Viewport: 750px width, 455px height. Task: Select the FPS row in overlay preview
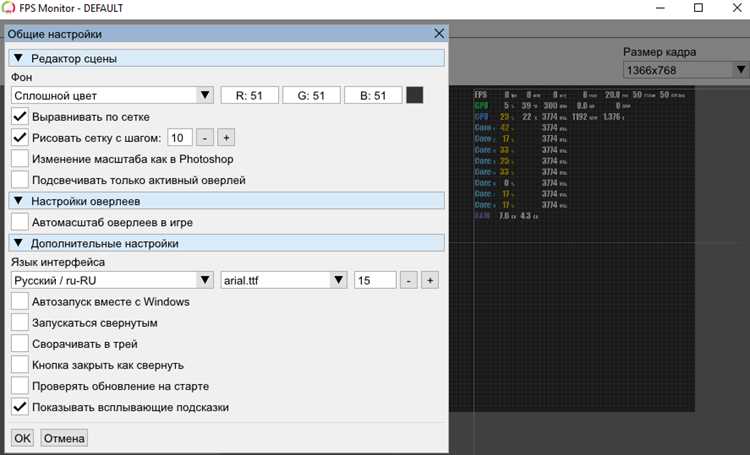(x=580, y=95)
